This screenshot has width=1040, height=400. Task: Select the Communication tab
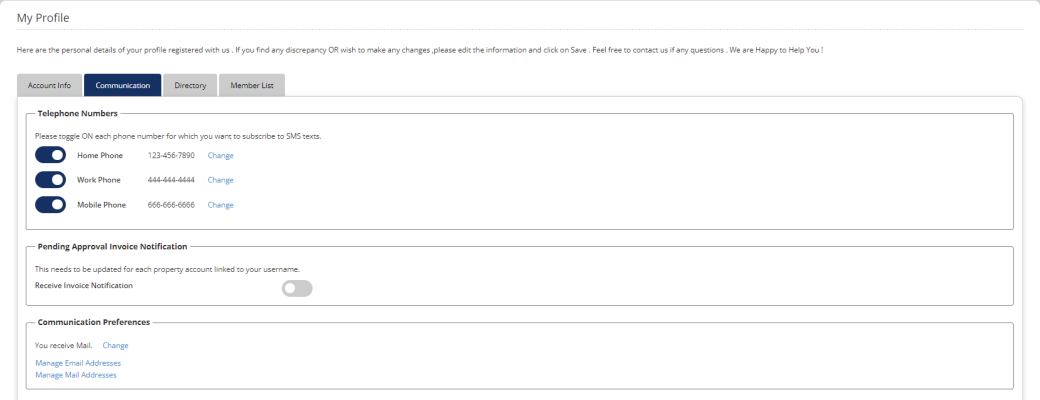123,85
